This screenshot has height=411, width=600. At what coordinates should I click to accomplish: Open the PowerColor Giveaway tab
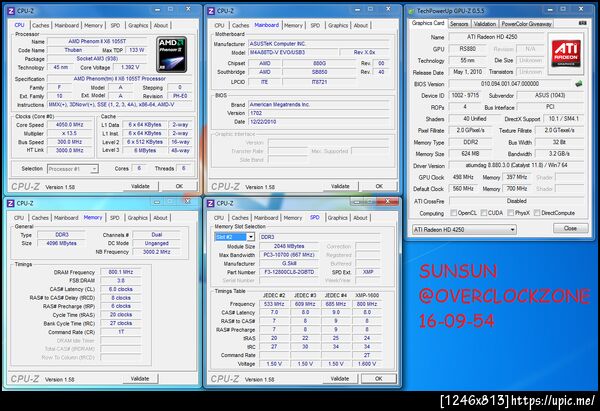point(527,24)
